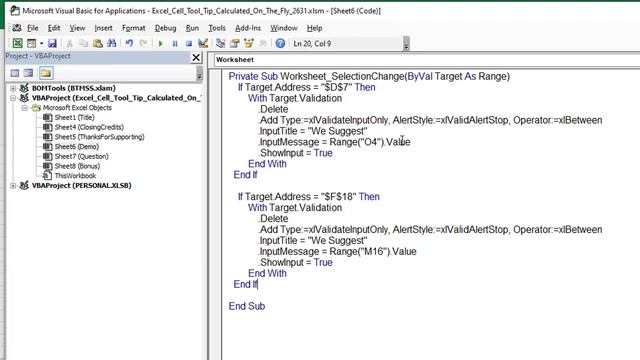Click the View Microsoft Excel icon
Screen dimensions: 640x360
(x=18, y=43)
